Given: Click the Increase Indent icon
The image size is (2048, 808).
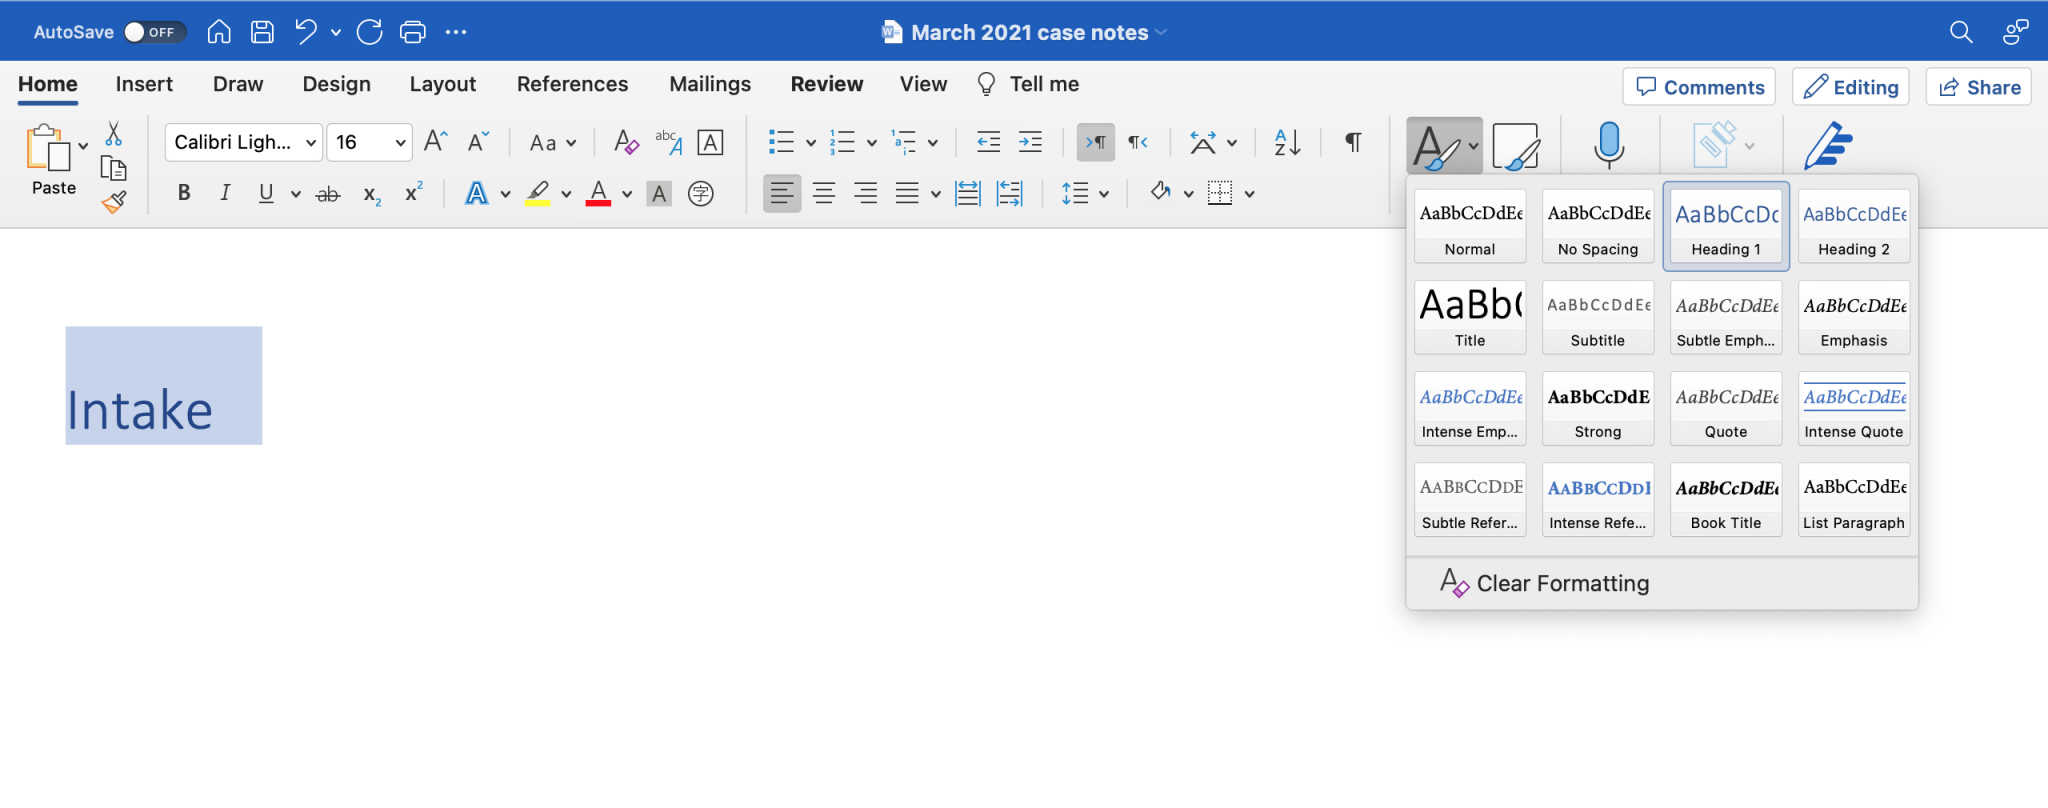Looking at the screenshot, I should 1030,142.
